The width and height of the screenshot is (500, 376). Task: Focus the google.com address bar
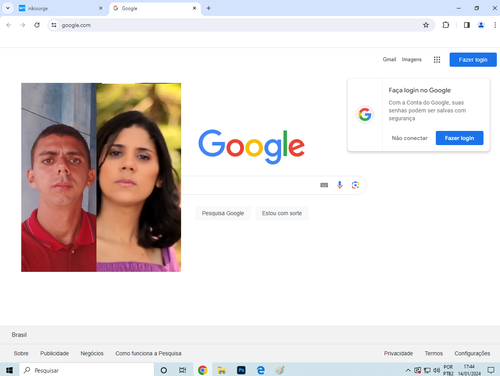240,25
